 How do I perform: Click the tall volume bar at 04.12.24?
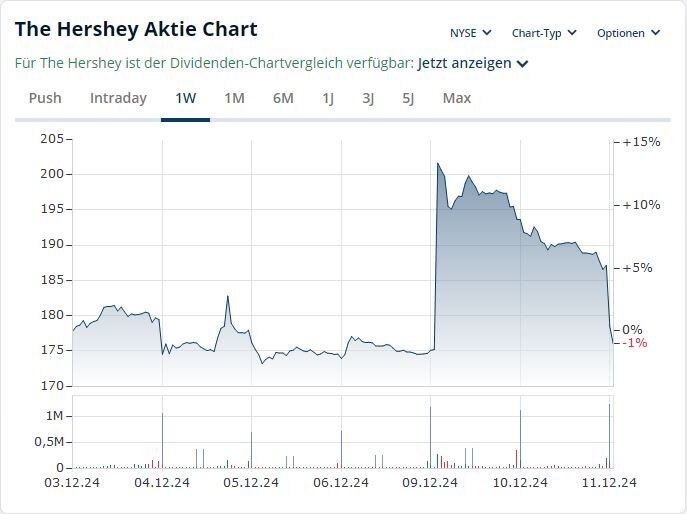pos(162,440)
